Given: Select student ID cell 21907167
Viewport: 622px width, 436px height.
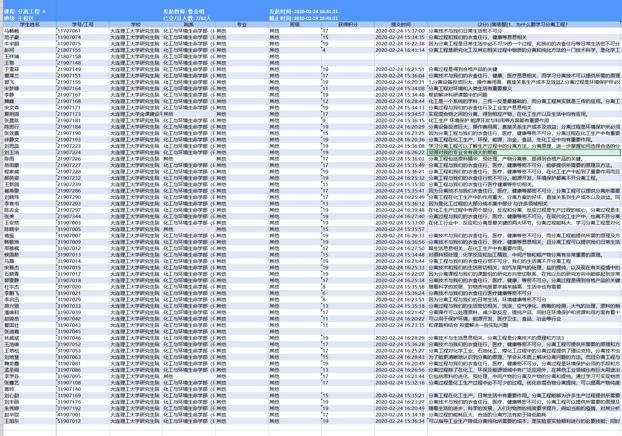Looking at the screenshot, I should [x=83, y=95].
